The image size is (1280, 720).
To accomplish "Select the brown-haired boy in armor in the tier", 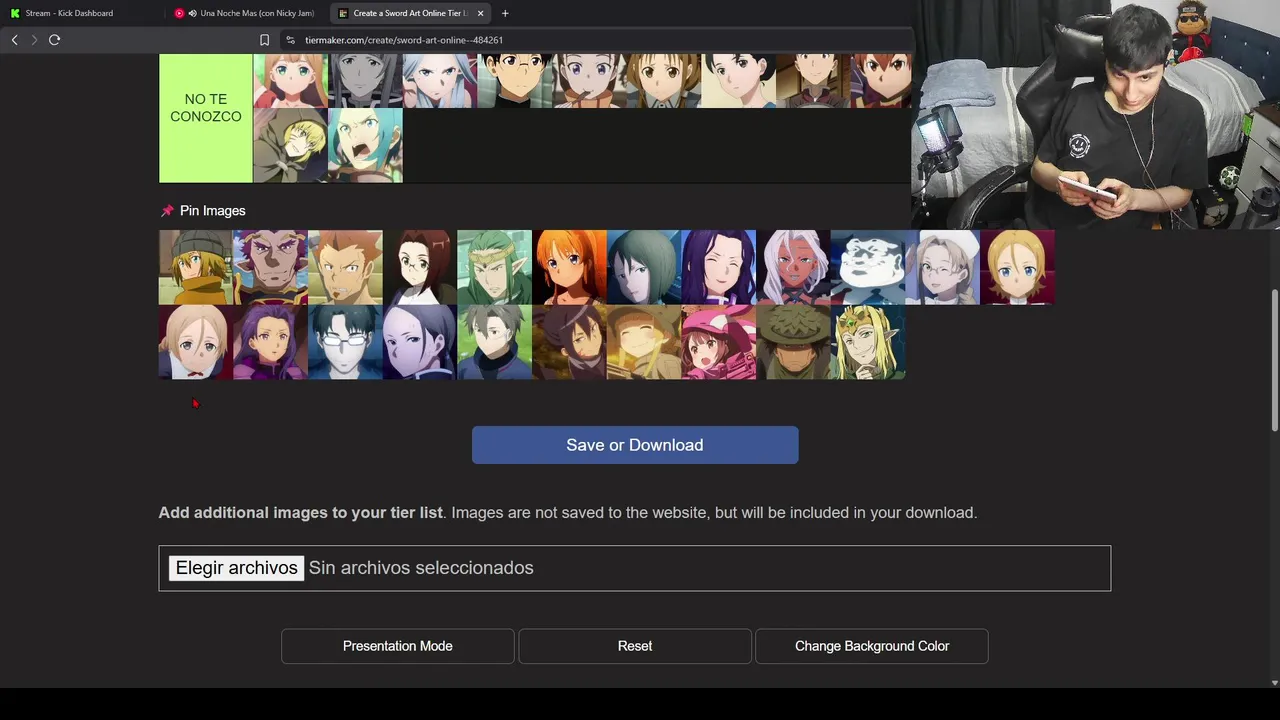I will coord(813,81).
